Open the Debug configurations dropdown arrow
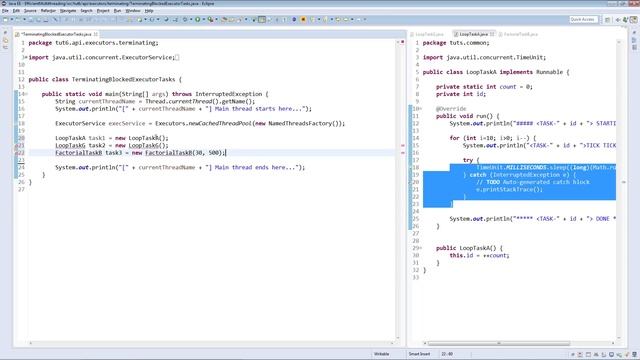The image size is (640, 360). coord(191,19)
